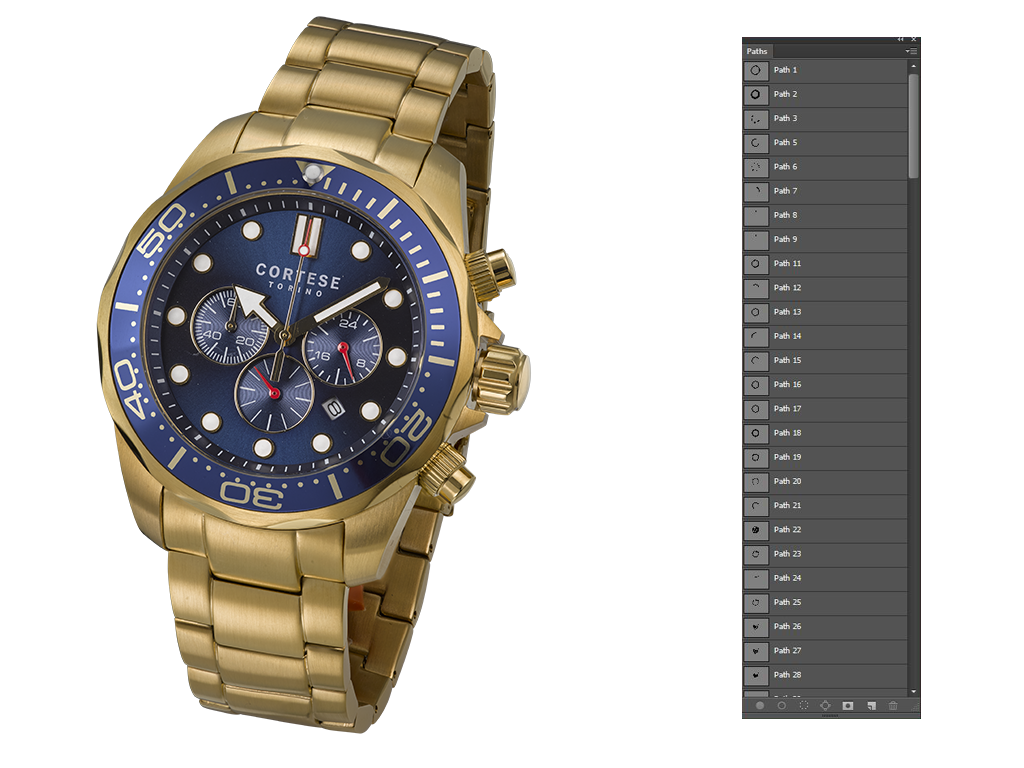Image resolution: width=1024 pixels, height=768 pixels.
Task: Load path as a selection icon
Action: (x=804, y=705)
